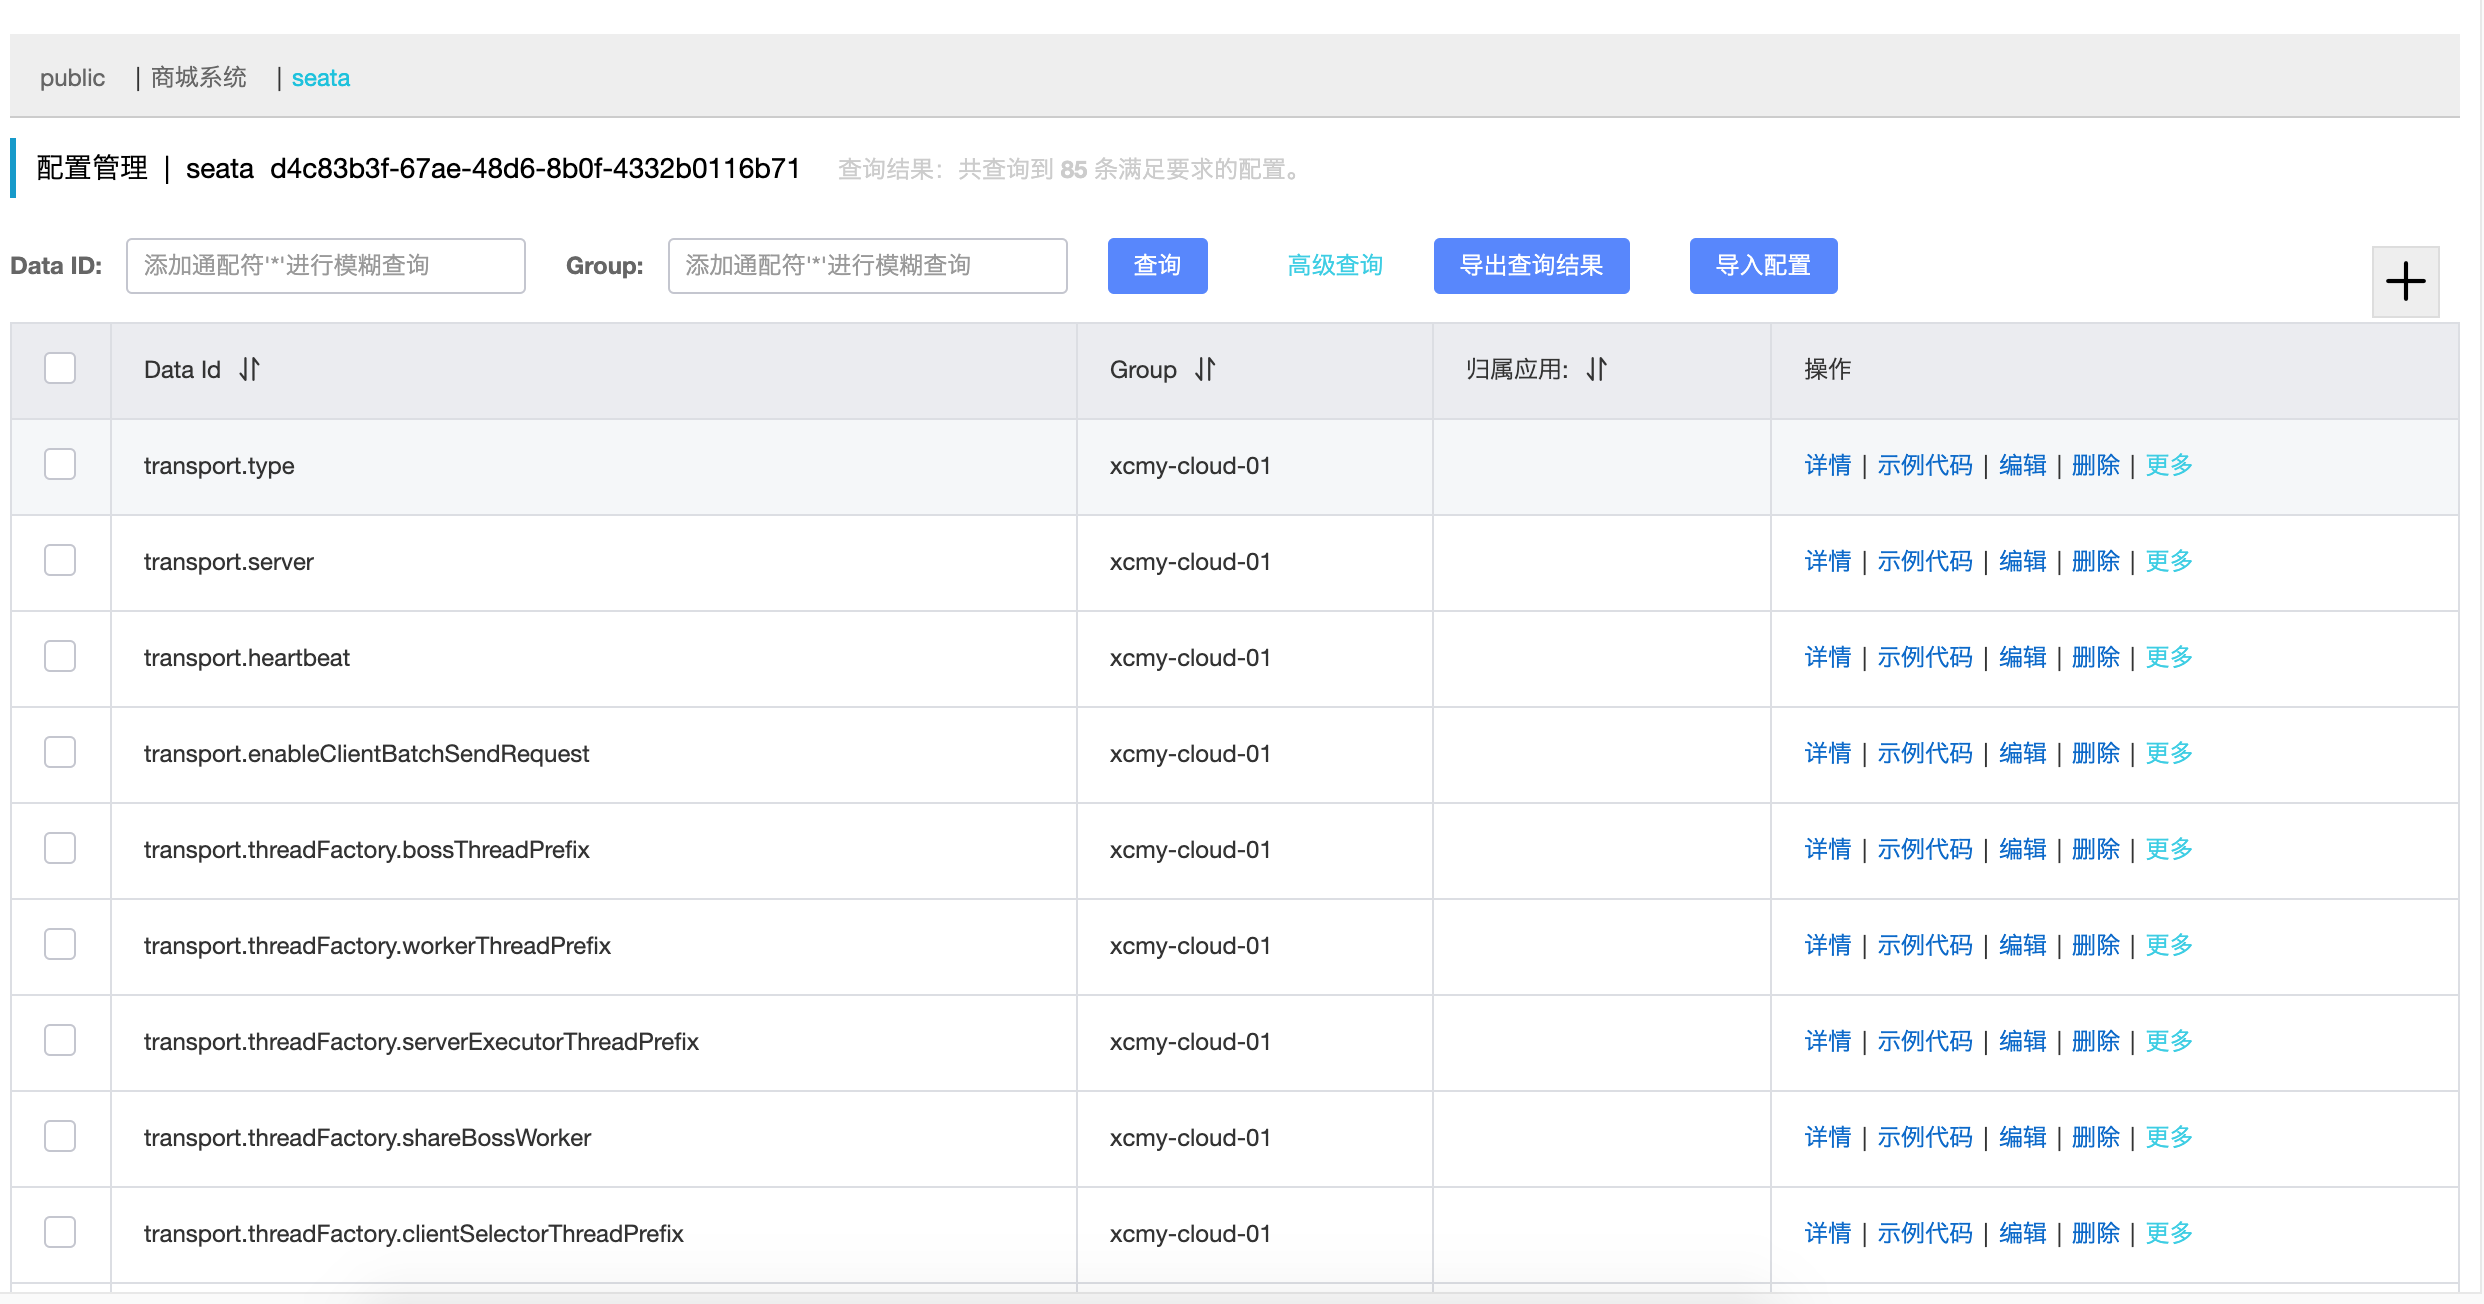Click the plus icon to add config
Viewport: 2484px width, 1304px height.
click(2405, 281)
